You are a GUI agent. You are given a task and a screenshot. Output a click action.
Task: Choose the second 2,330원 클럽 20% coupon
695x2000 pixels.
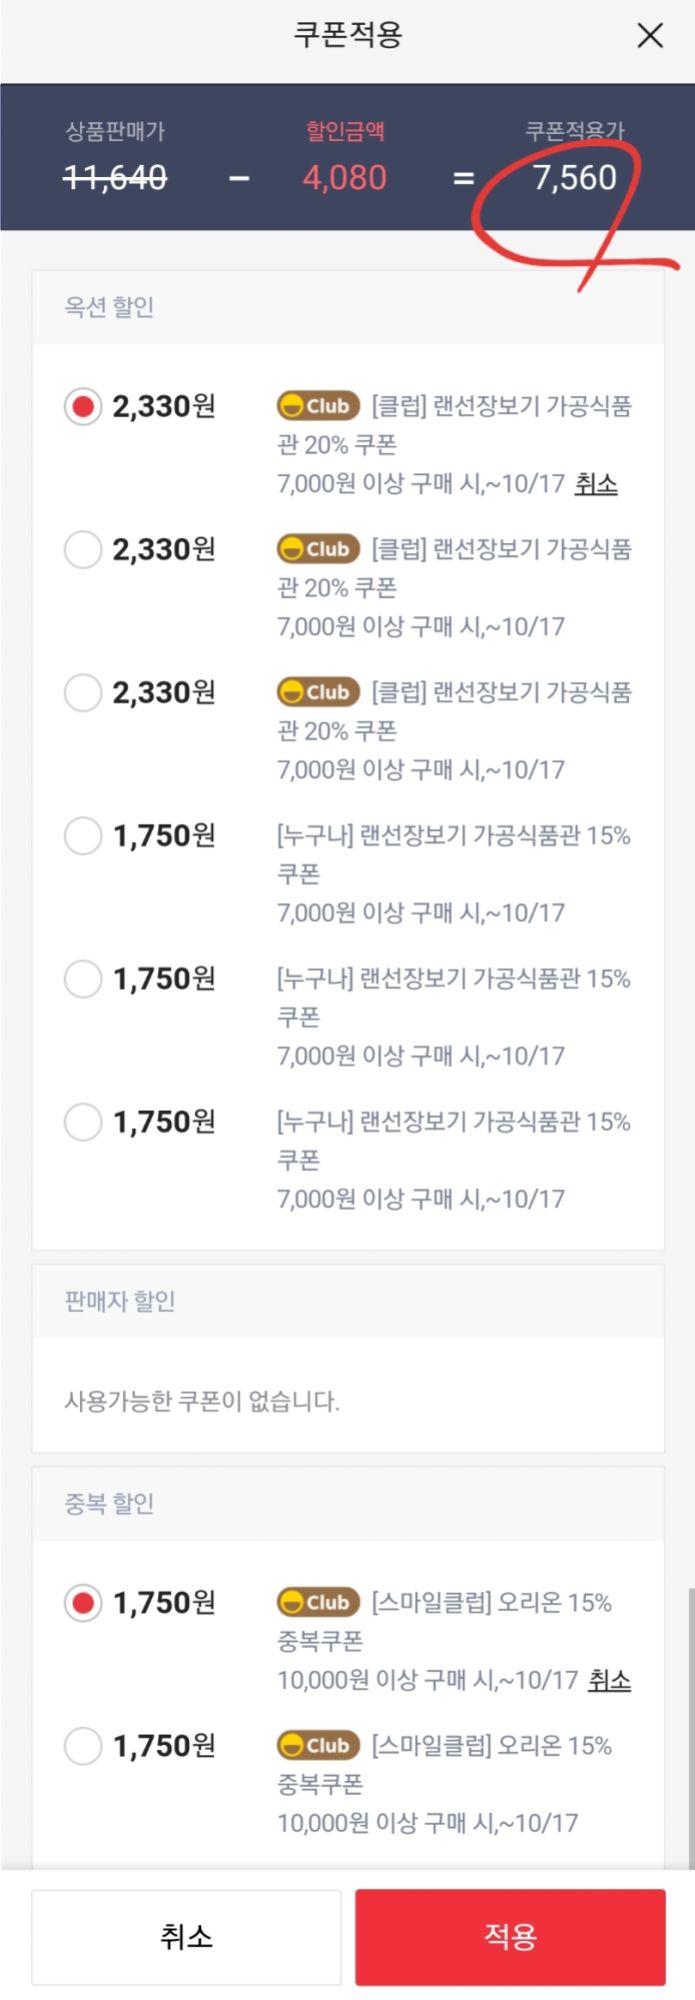[x=83, y=549]
